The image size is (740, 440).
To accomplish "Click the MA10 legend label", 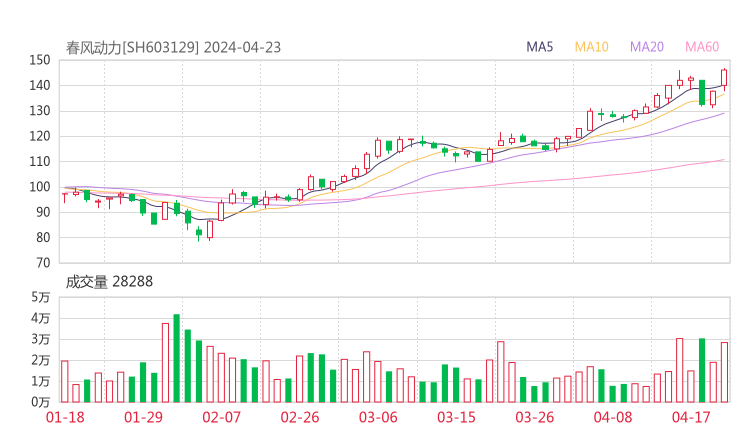I will coord(591,47).
